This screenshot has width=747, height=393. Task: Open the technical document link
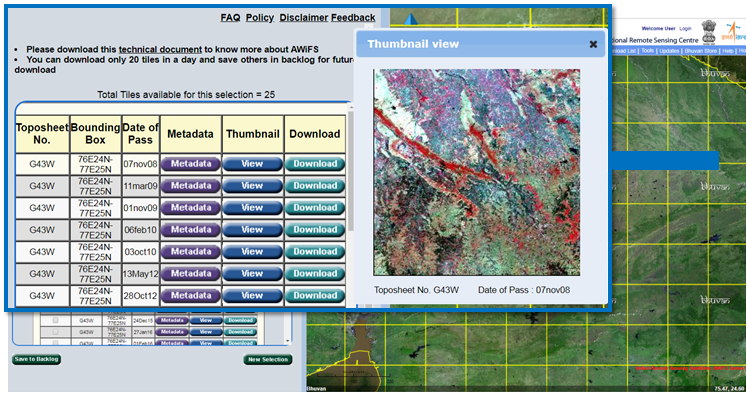tap(160, 49)
